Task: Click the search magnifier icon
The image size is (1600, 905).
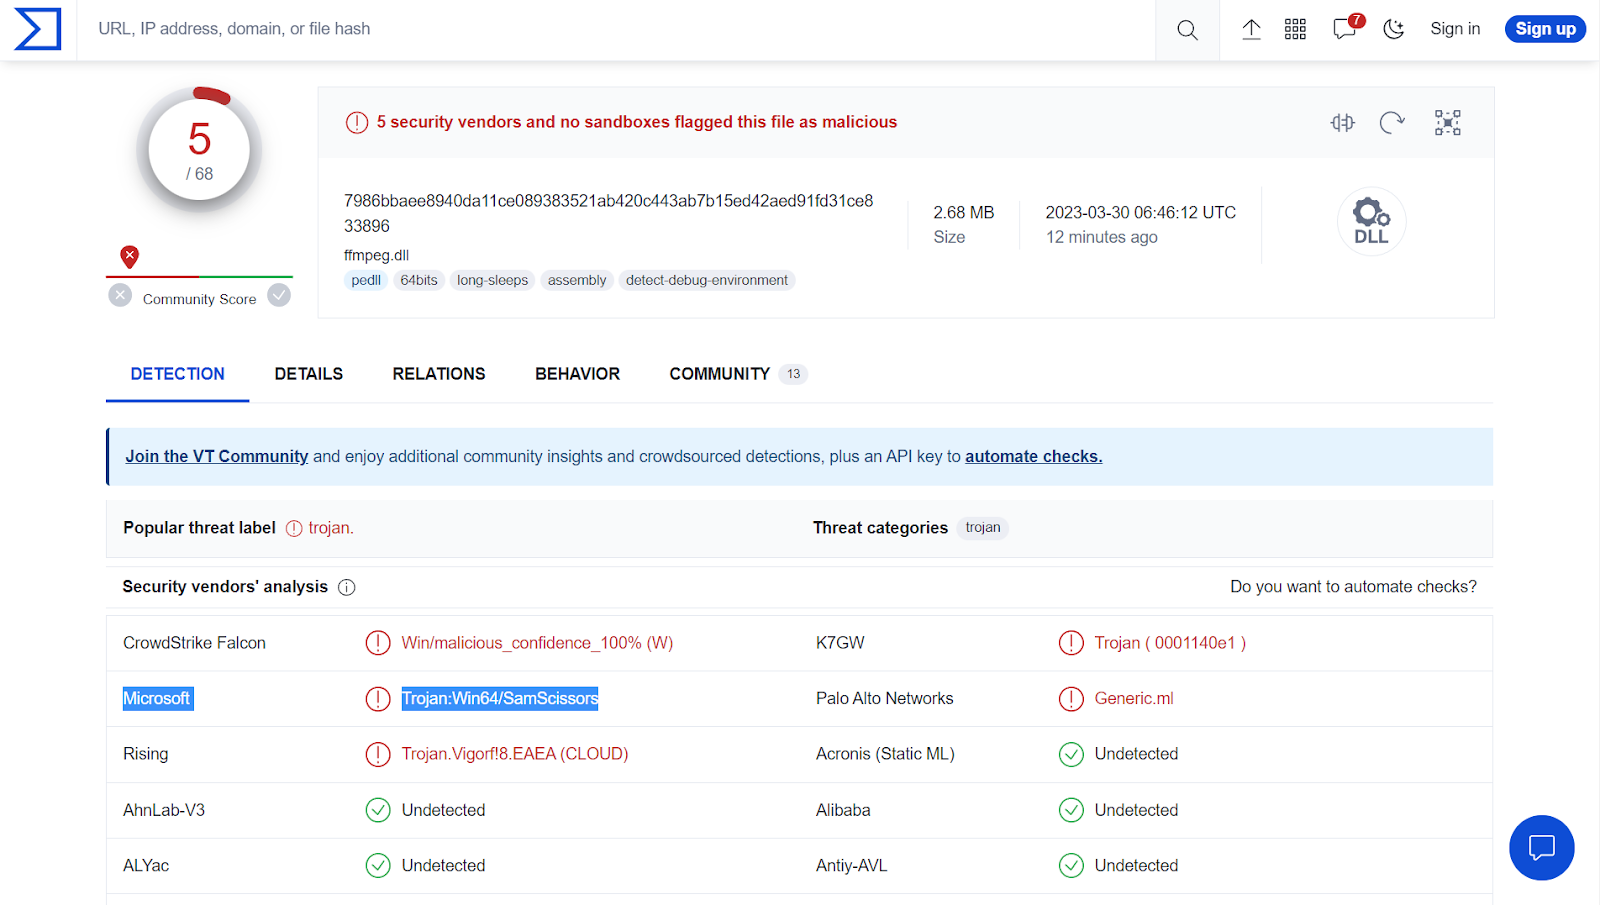Action: click(x=1187, y=30)
